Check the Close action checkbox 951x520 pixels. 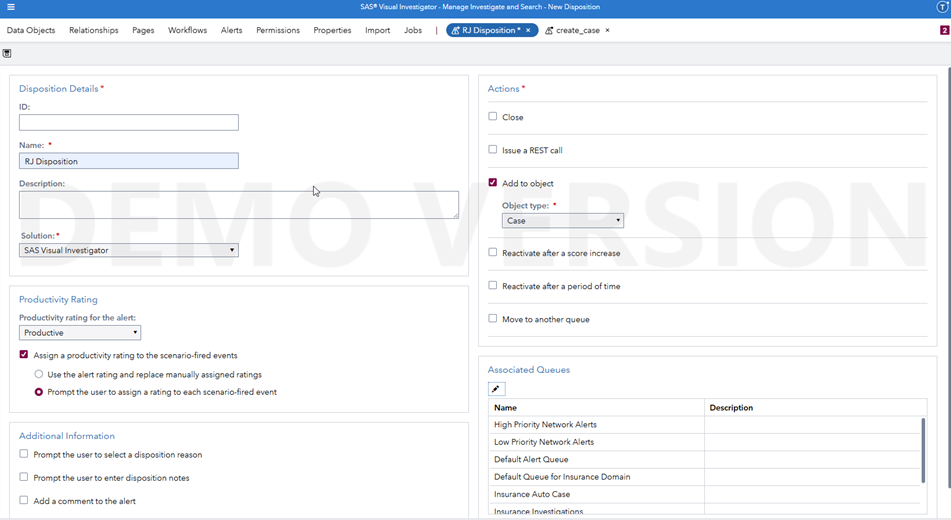(492, 116)
